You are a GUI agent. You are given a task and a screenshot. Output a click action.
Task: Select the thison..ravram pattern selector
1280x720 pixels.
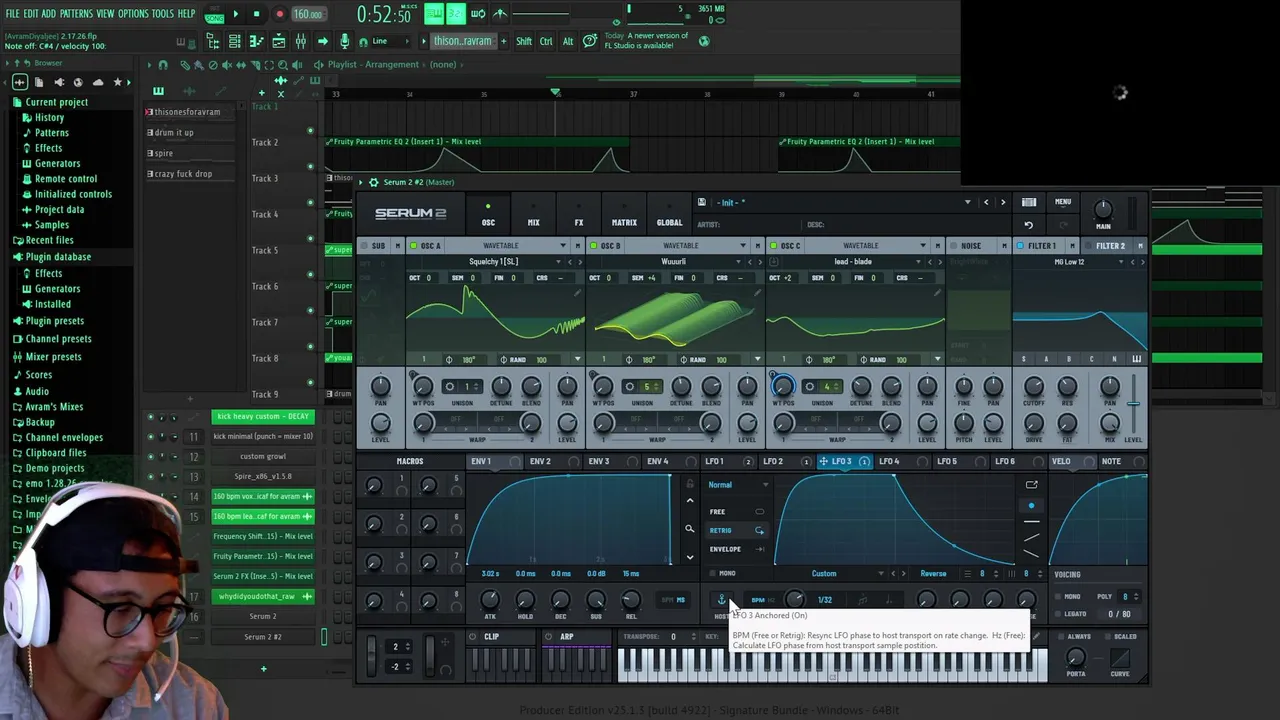(462, 41)
